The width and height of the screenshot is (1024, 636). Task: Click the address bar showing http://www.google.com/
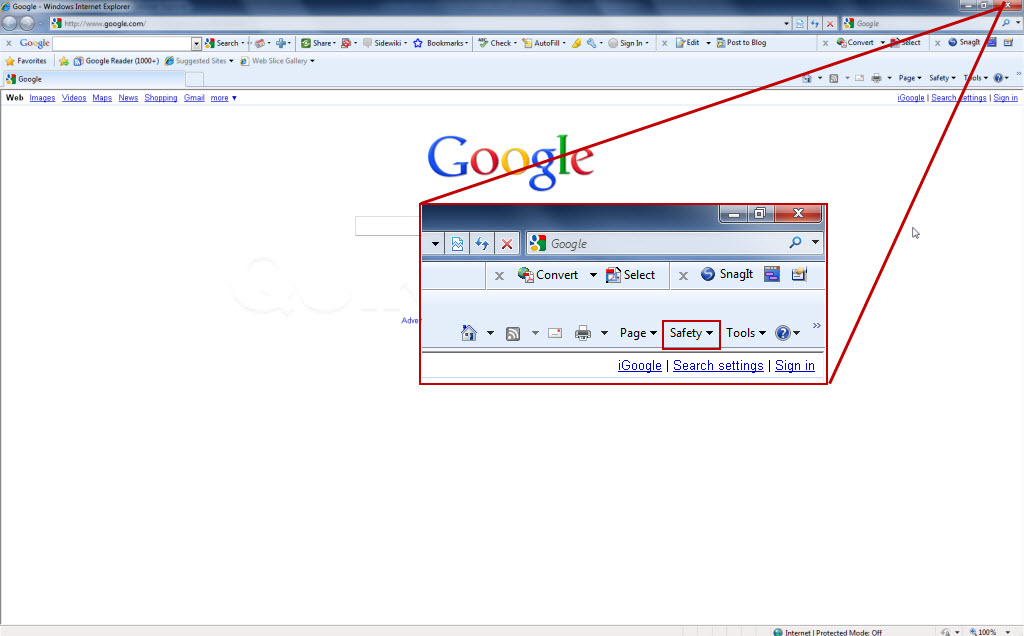421,24
